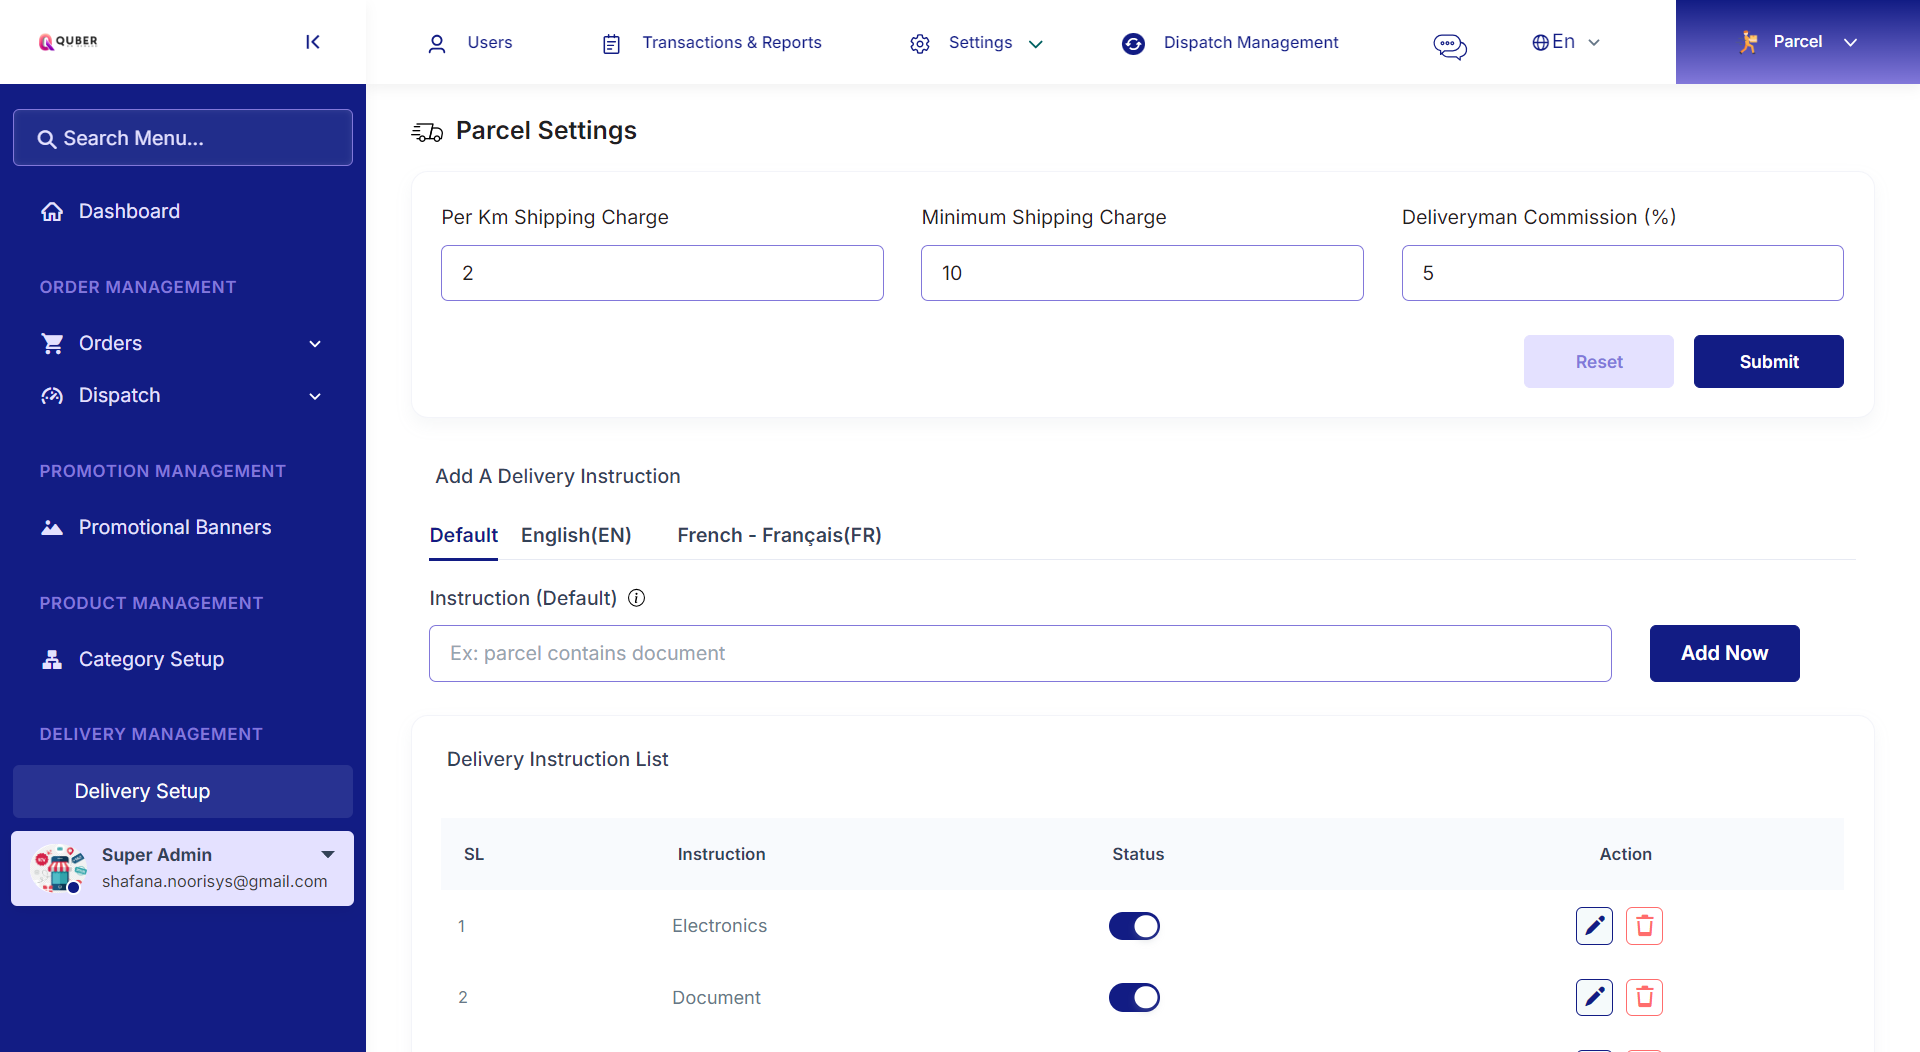Viewport: 1920px width, 1052px height.
Task: Open the Users section icon
Action: [437, 43]
